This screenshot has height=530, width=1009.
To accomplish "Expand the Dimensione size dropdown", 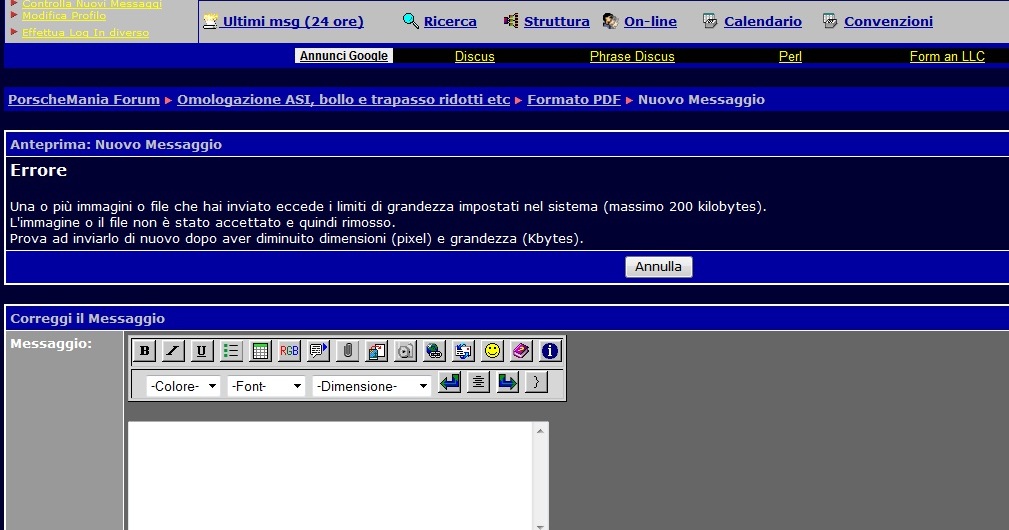I will pos(371,386).
